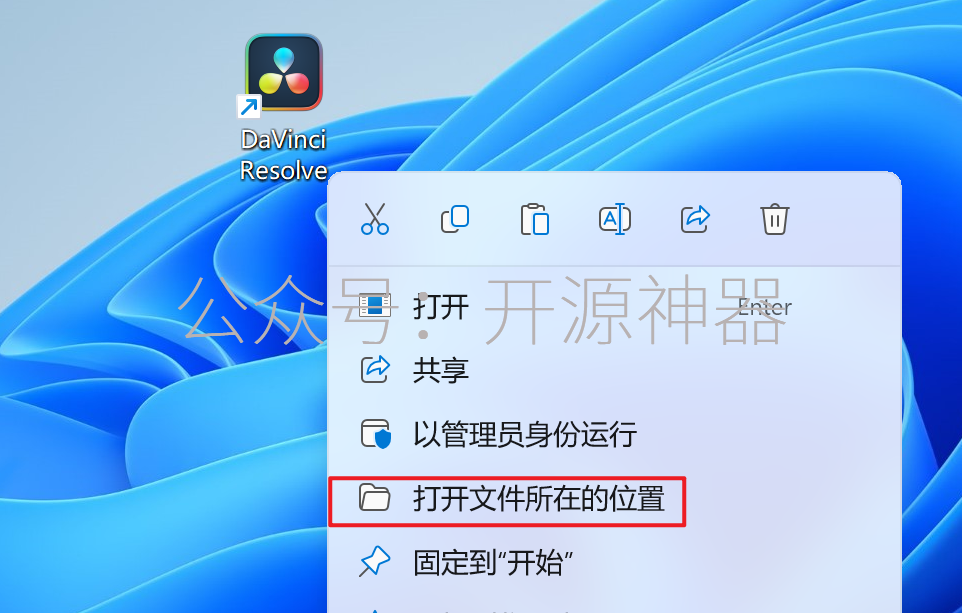
Task: Select the DaVinci Resolve desktop shortcut icon
Action: 283,72
